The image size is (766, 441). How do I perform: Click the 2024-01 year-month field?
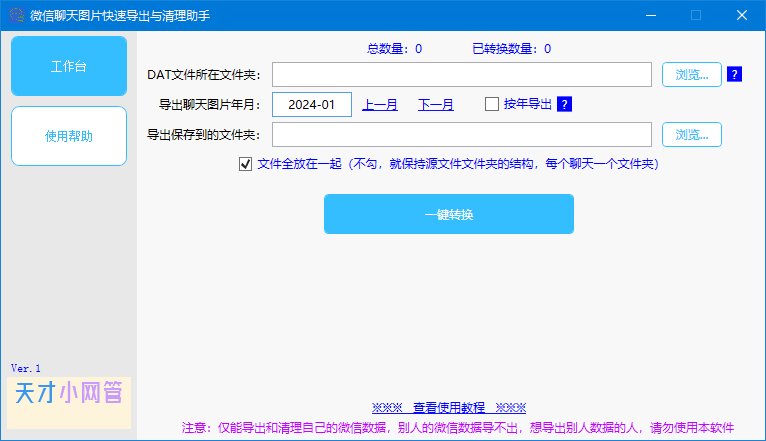pos(312,105)
